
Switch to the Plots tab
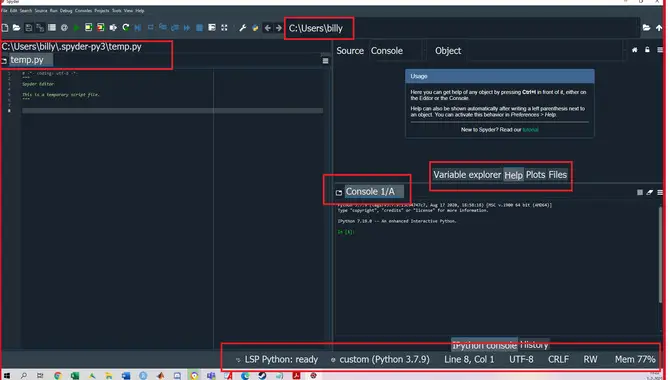point(535,175)
